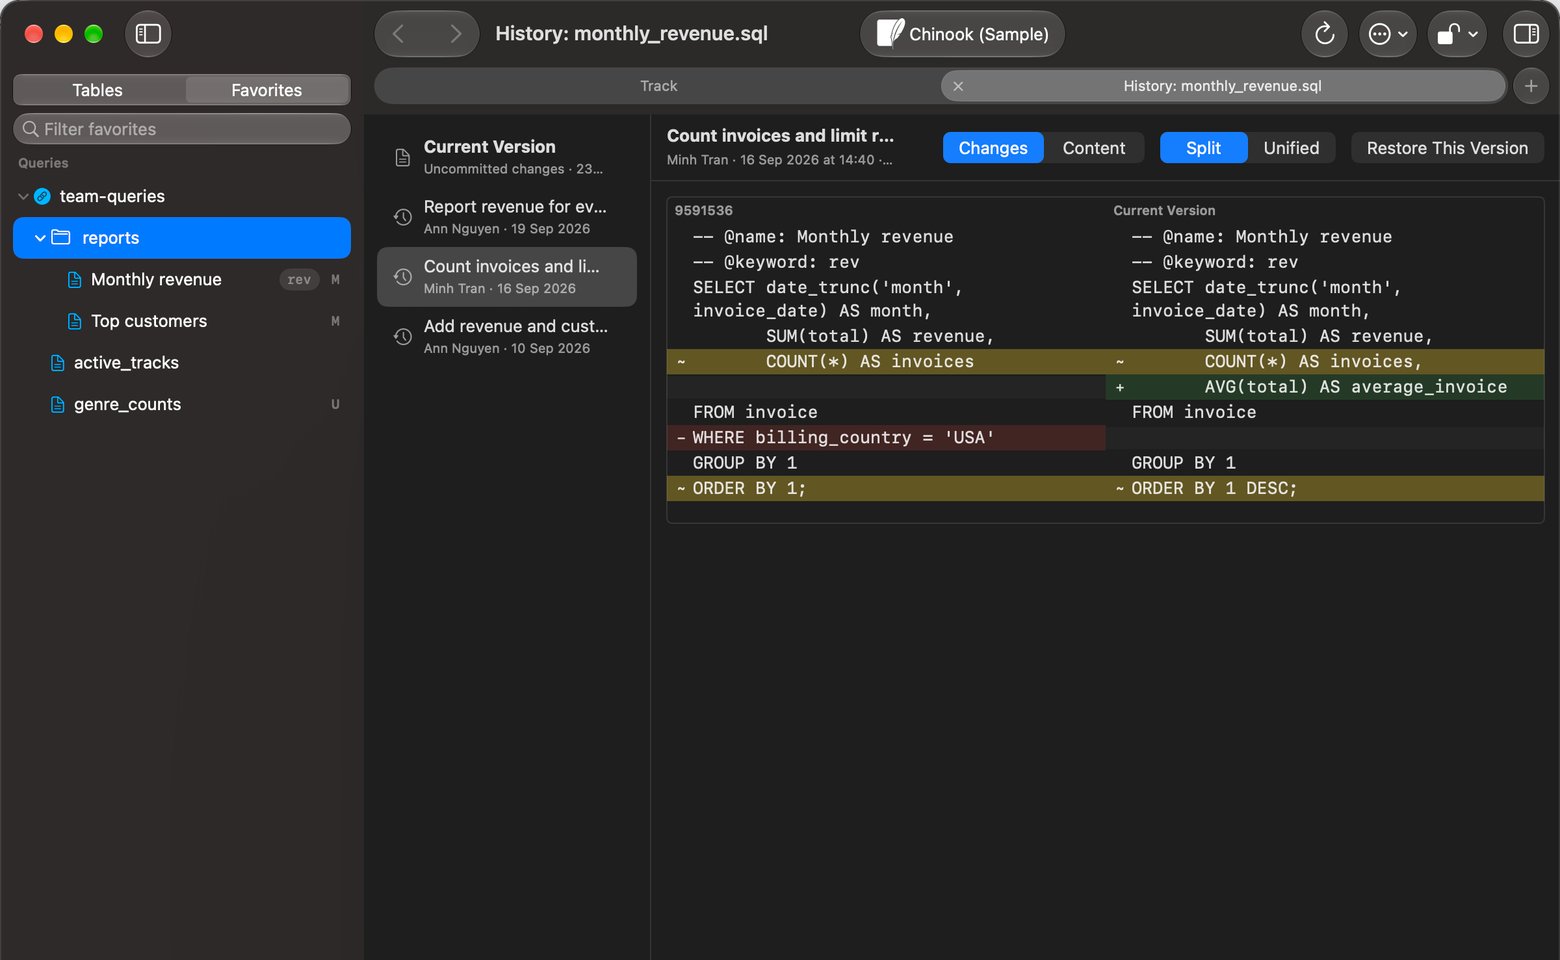Toggle the right inspector panel icon
1560x960 pixels.
pyautogui.click(x=1526, y=34)
